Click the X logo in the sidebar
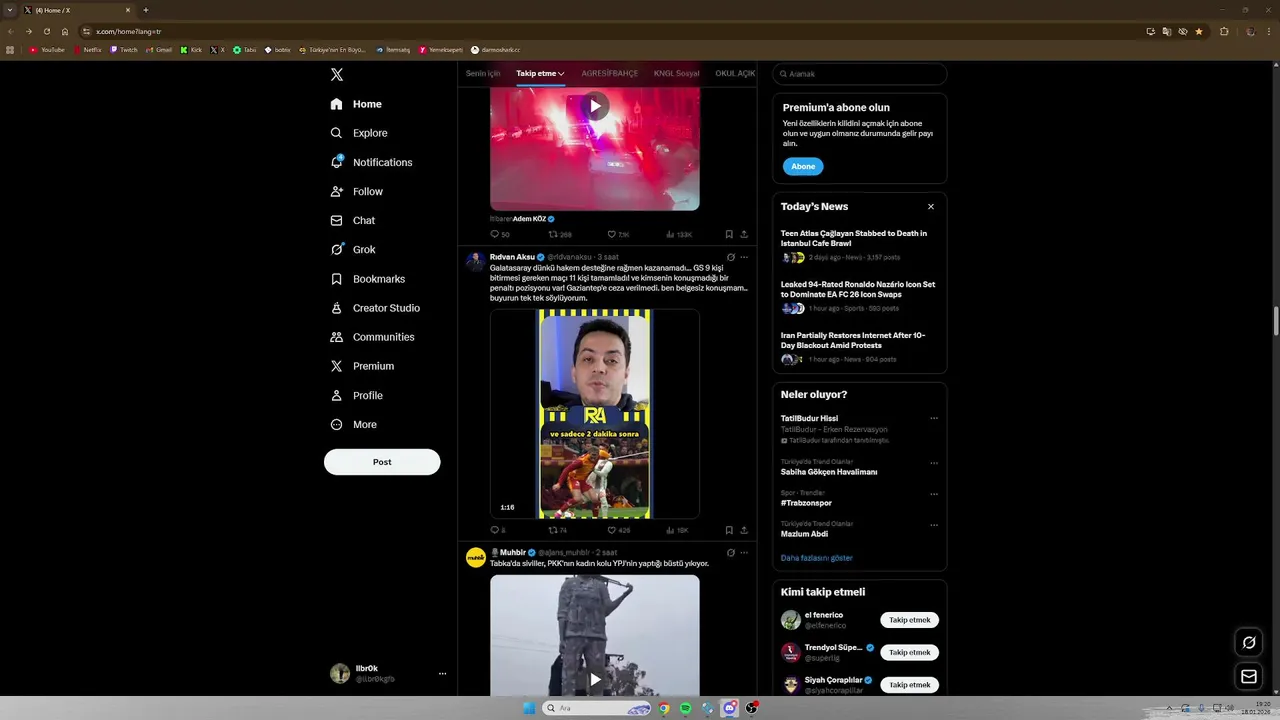The image size is (1280, 720). 337,75
